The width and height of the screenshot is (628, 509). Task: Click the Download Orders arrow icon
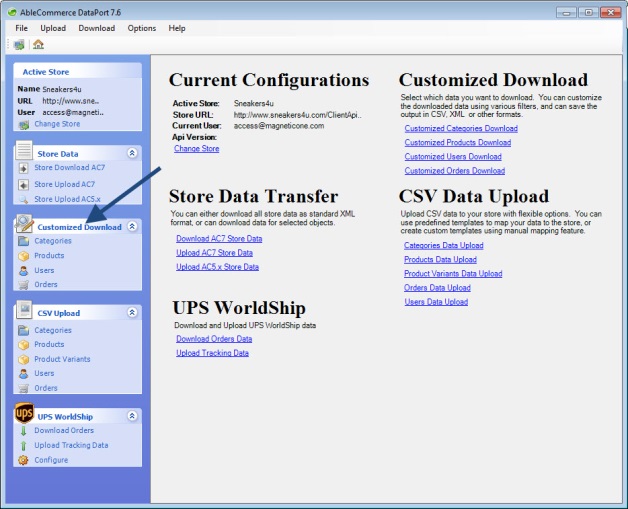pos(24,431)
